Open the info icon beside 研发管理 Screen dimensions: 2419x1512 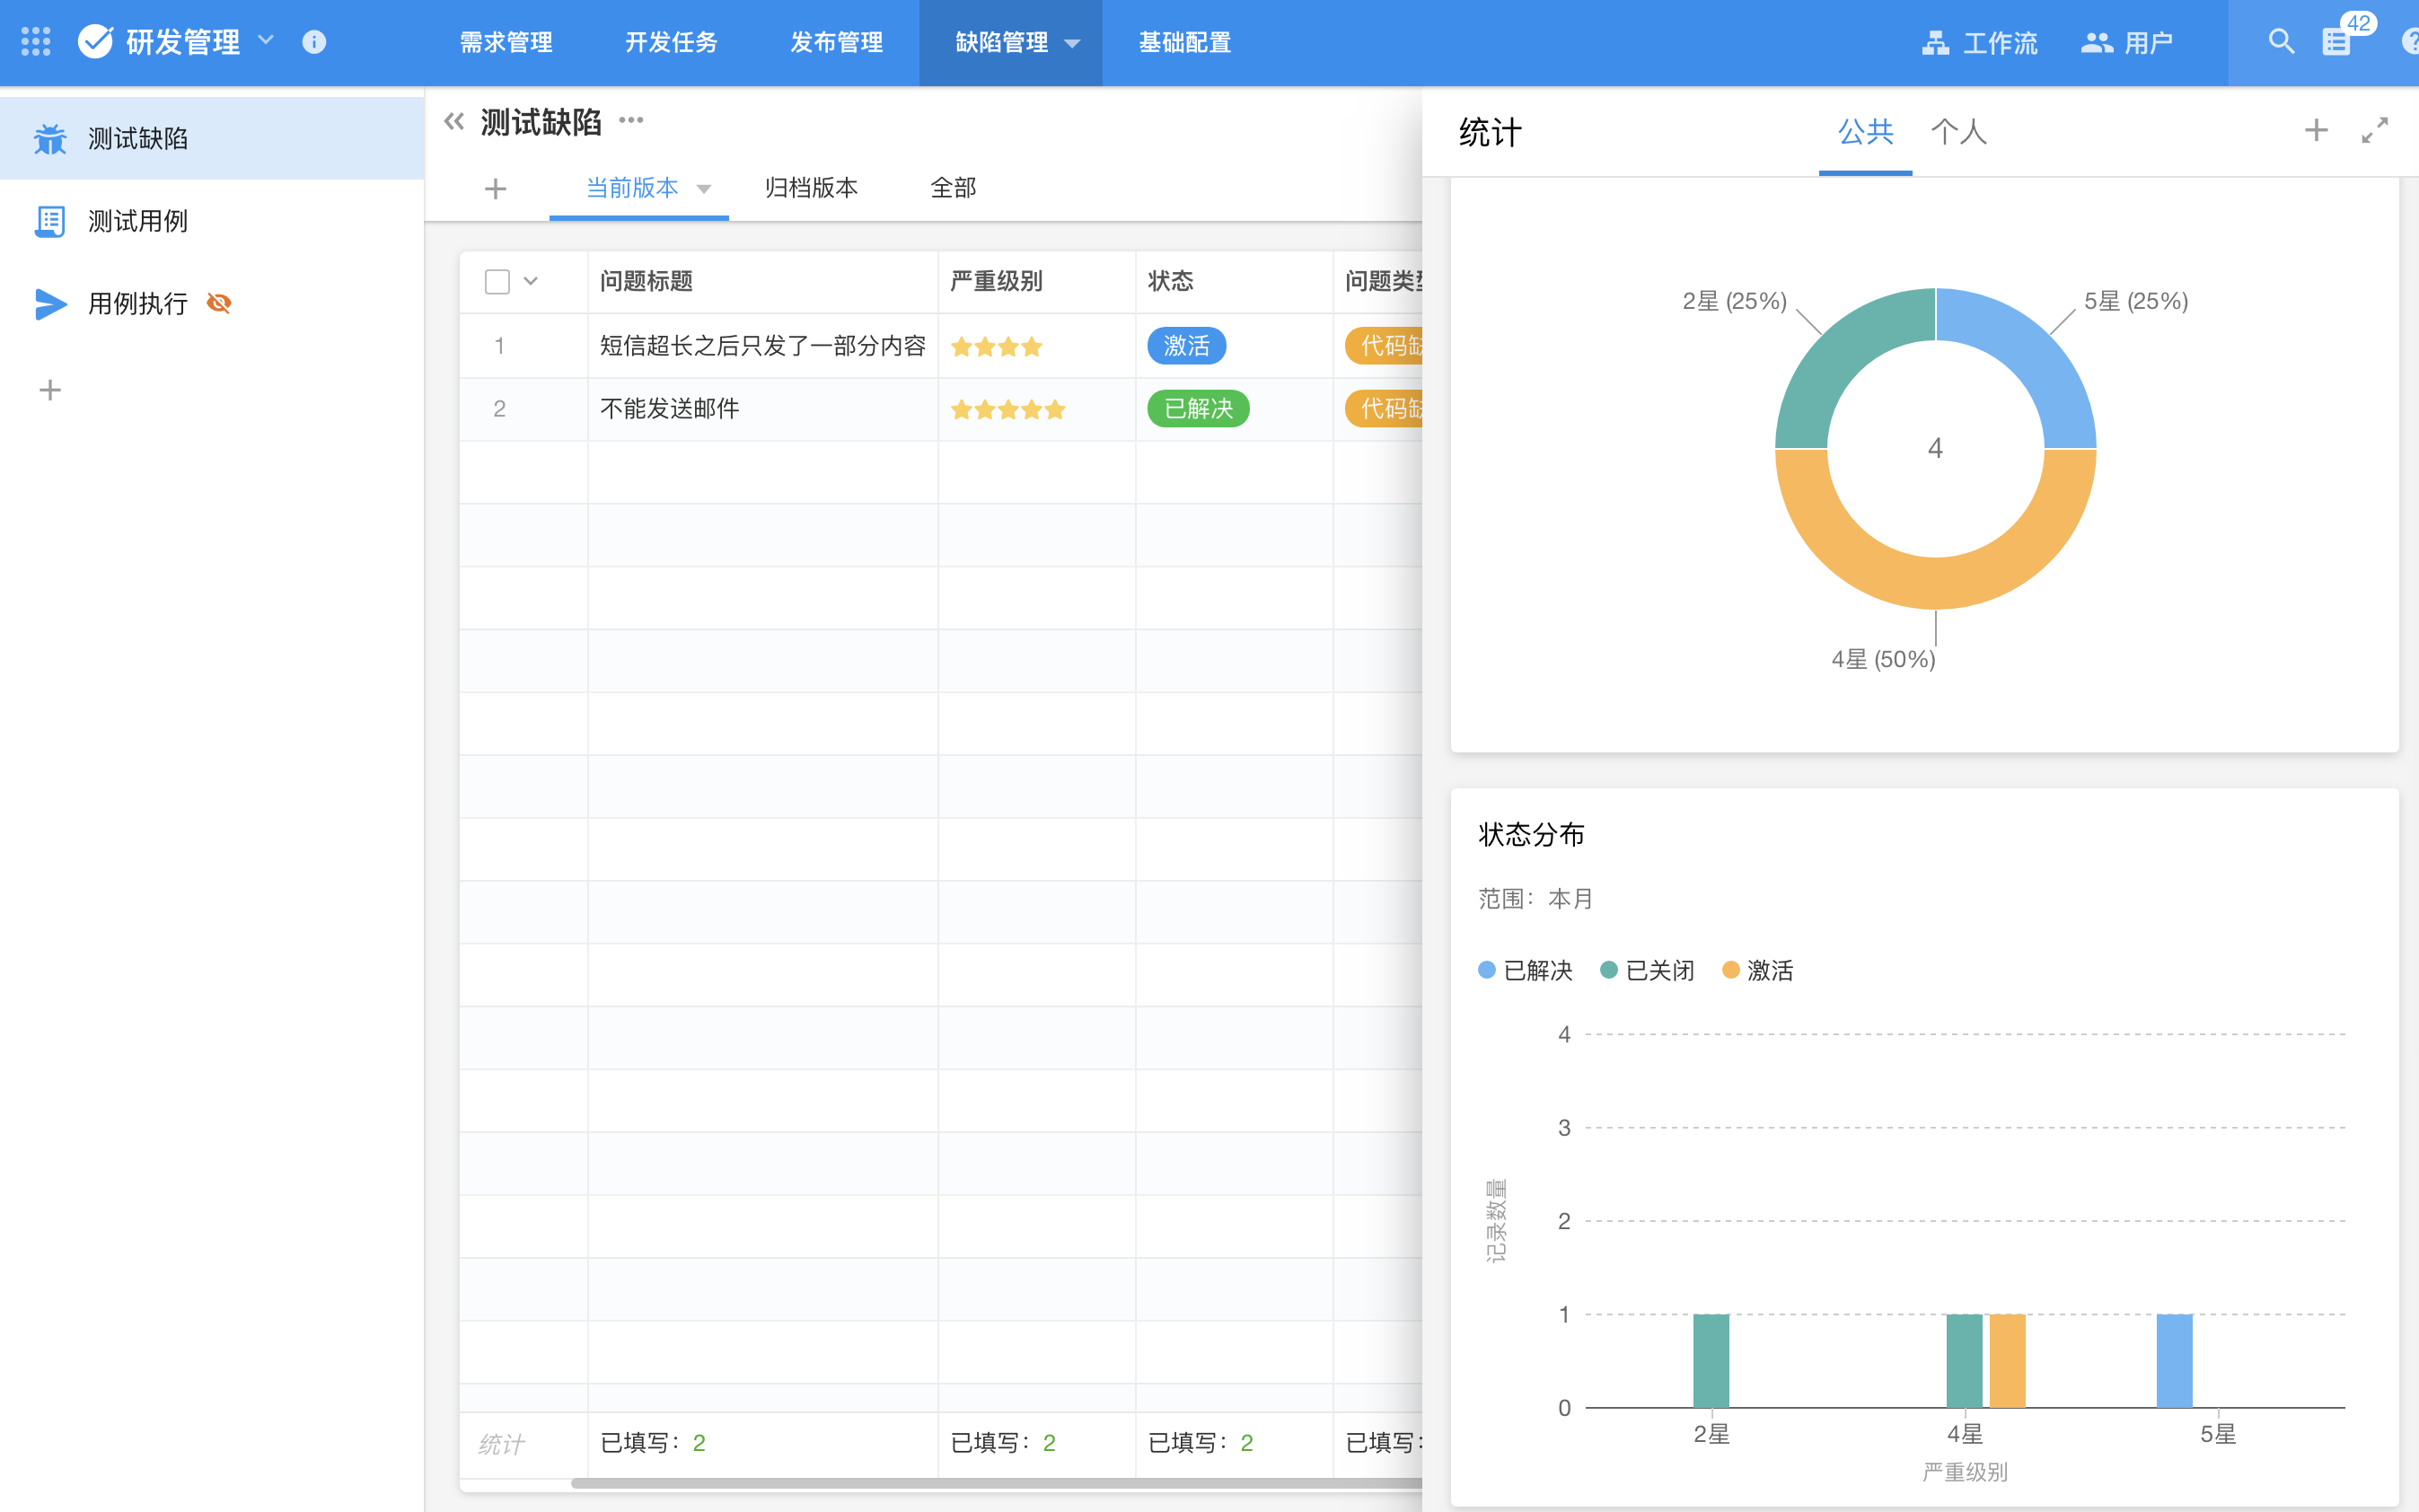click(x=314, y=41)
